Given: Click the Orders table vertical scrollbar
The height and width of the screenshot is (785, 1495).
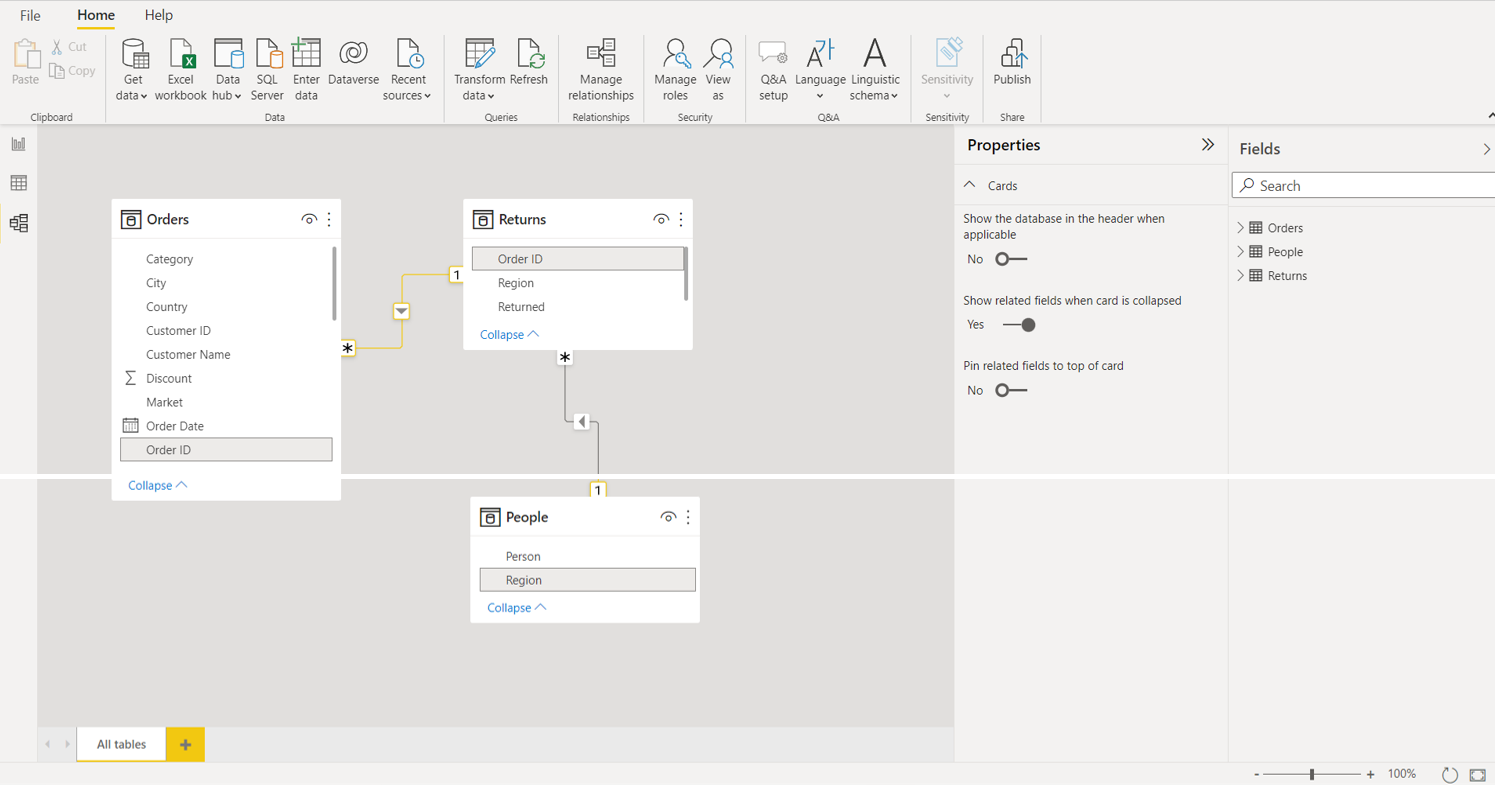Looking at the screenshot, I should [x=334, y=284].
